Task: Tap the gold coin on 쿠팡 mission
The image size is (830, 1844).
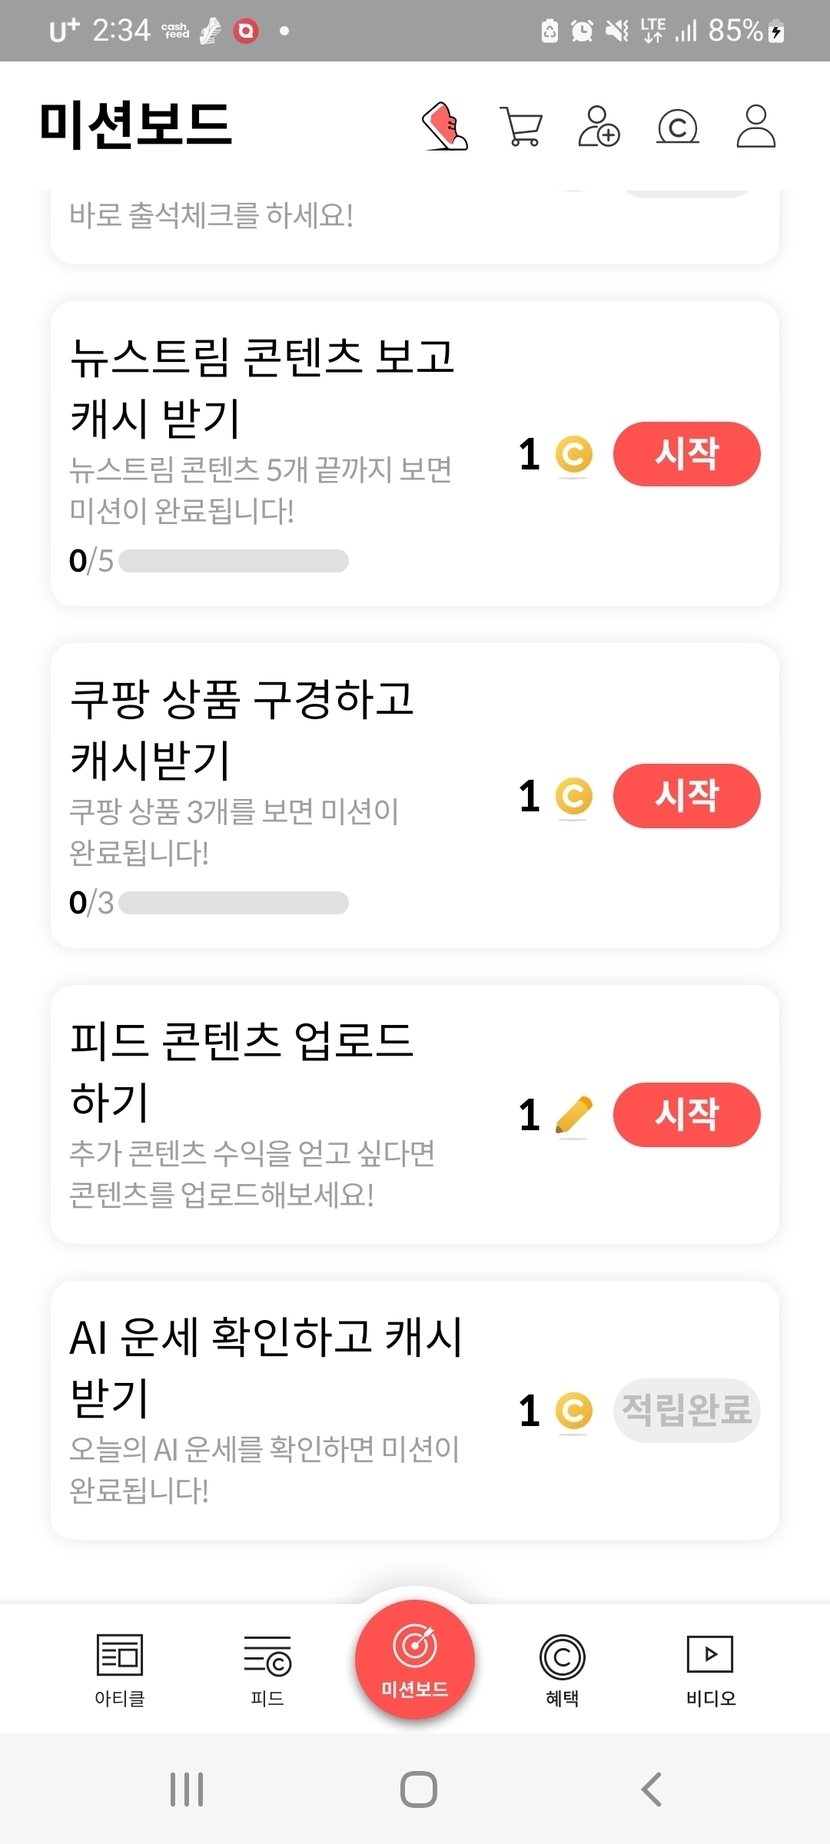Action: (x=573, y=797)
